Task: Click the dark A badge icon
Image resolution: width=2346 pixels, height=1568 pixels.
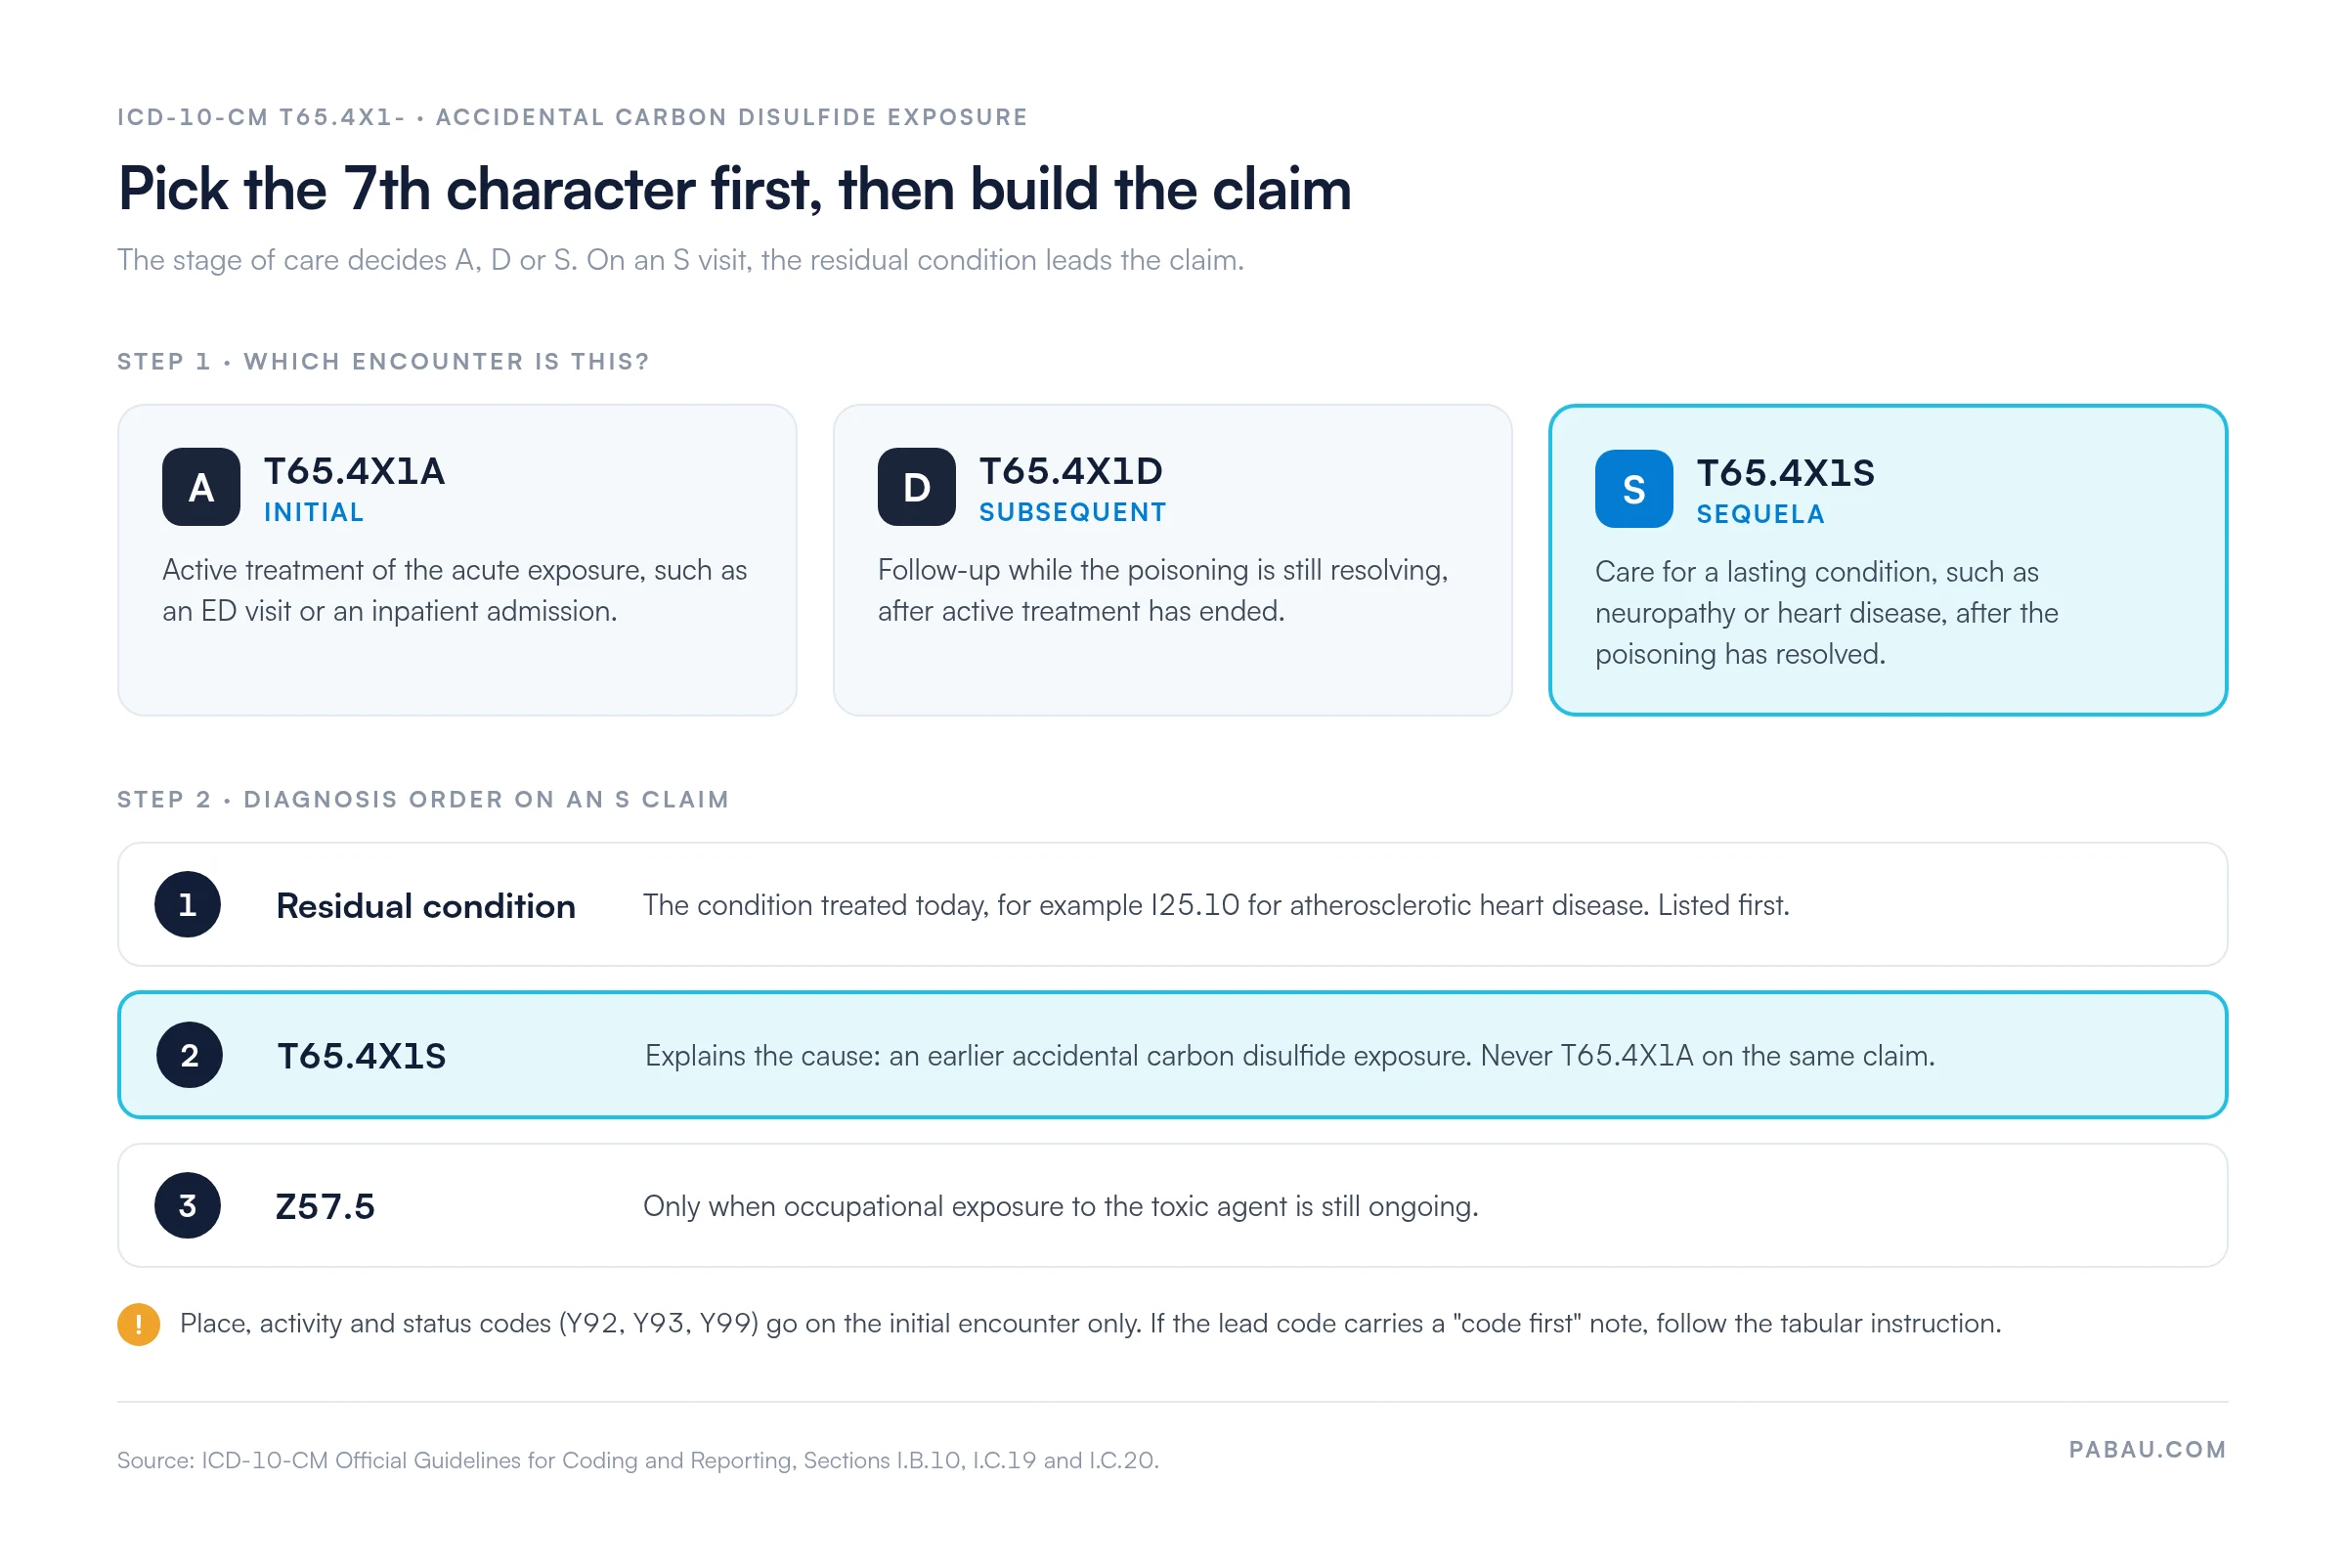Action: click(x=201, y=487)
